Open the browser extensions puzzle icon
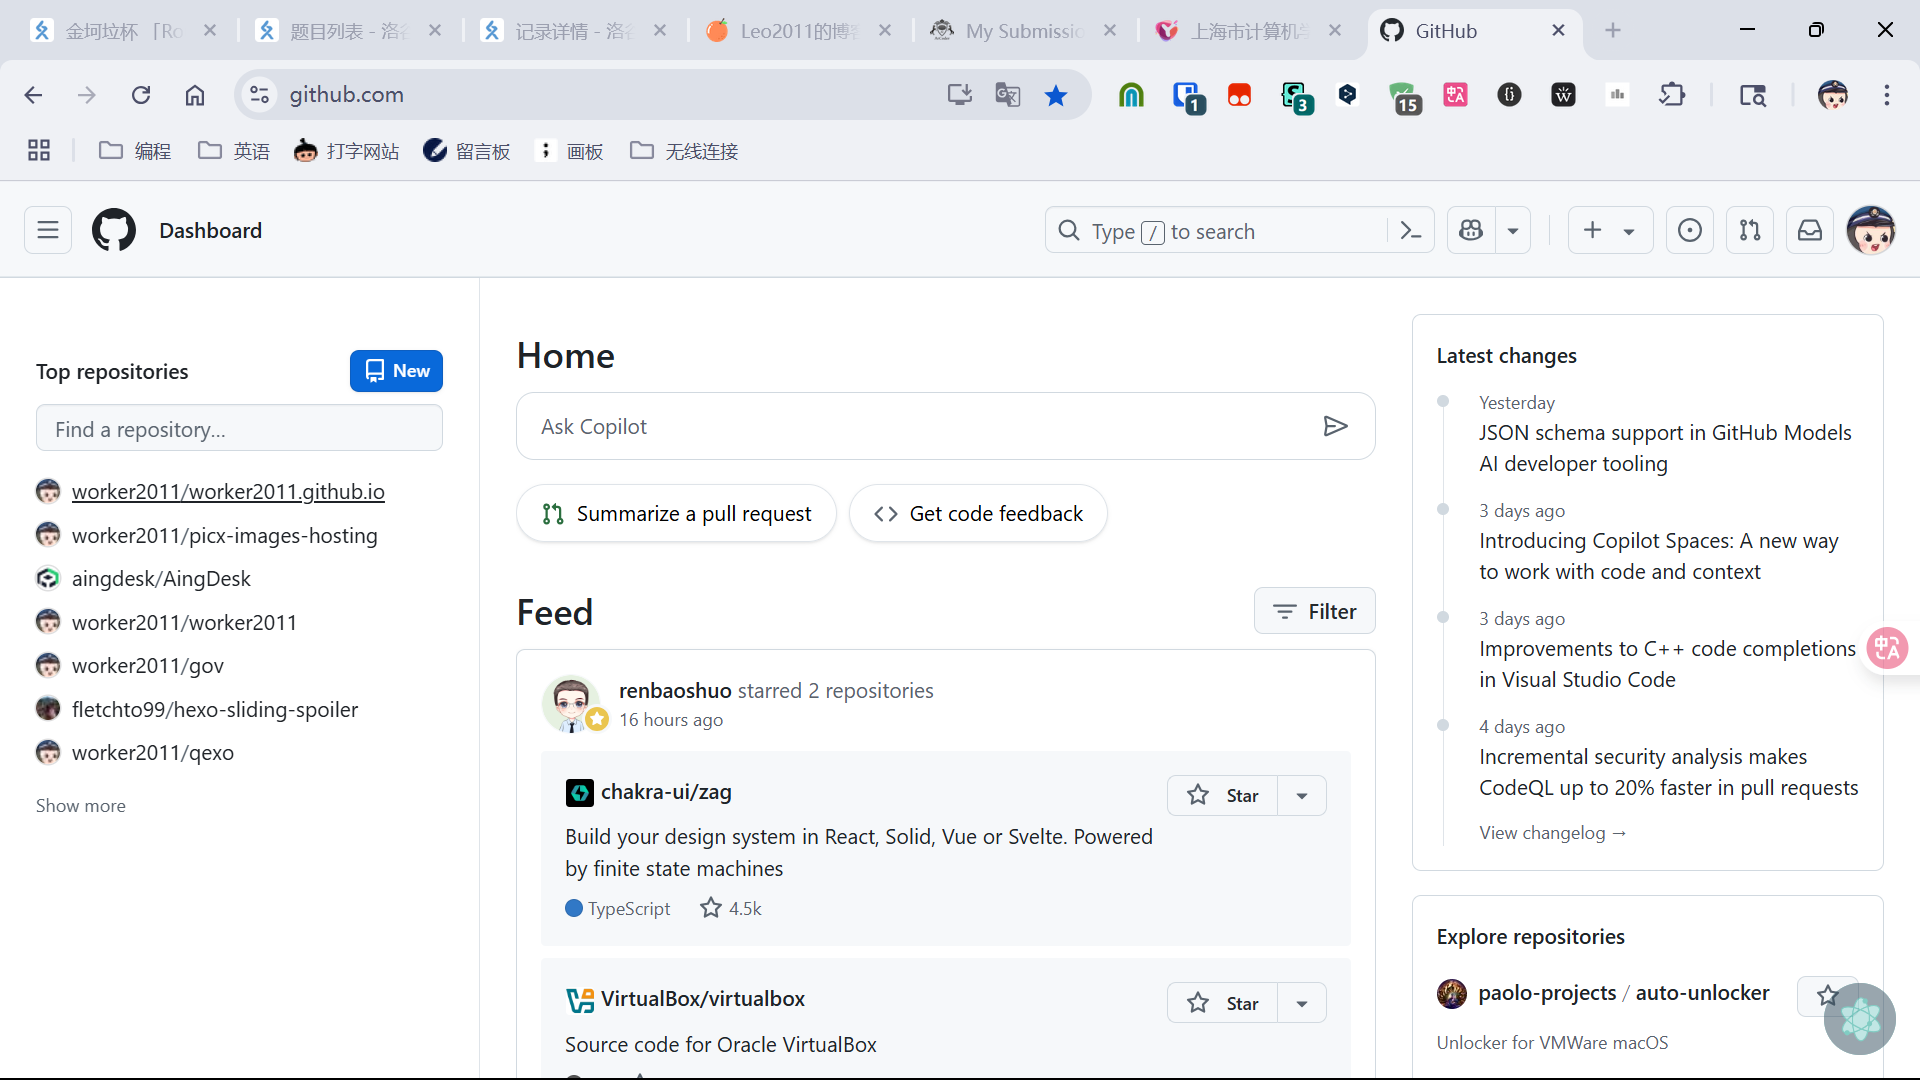The height and width of the screenshot is (1080, 1920). pyautogui.click(x=1672, y=95)
